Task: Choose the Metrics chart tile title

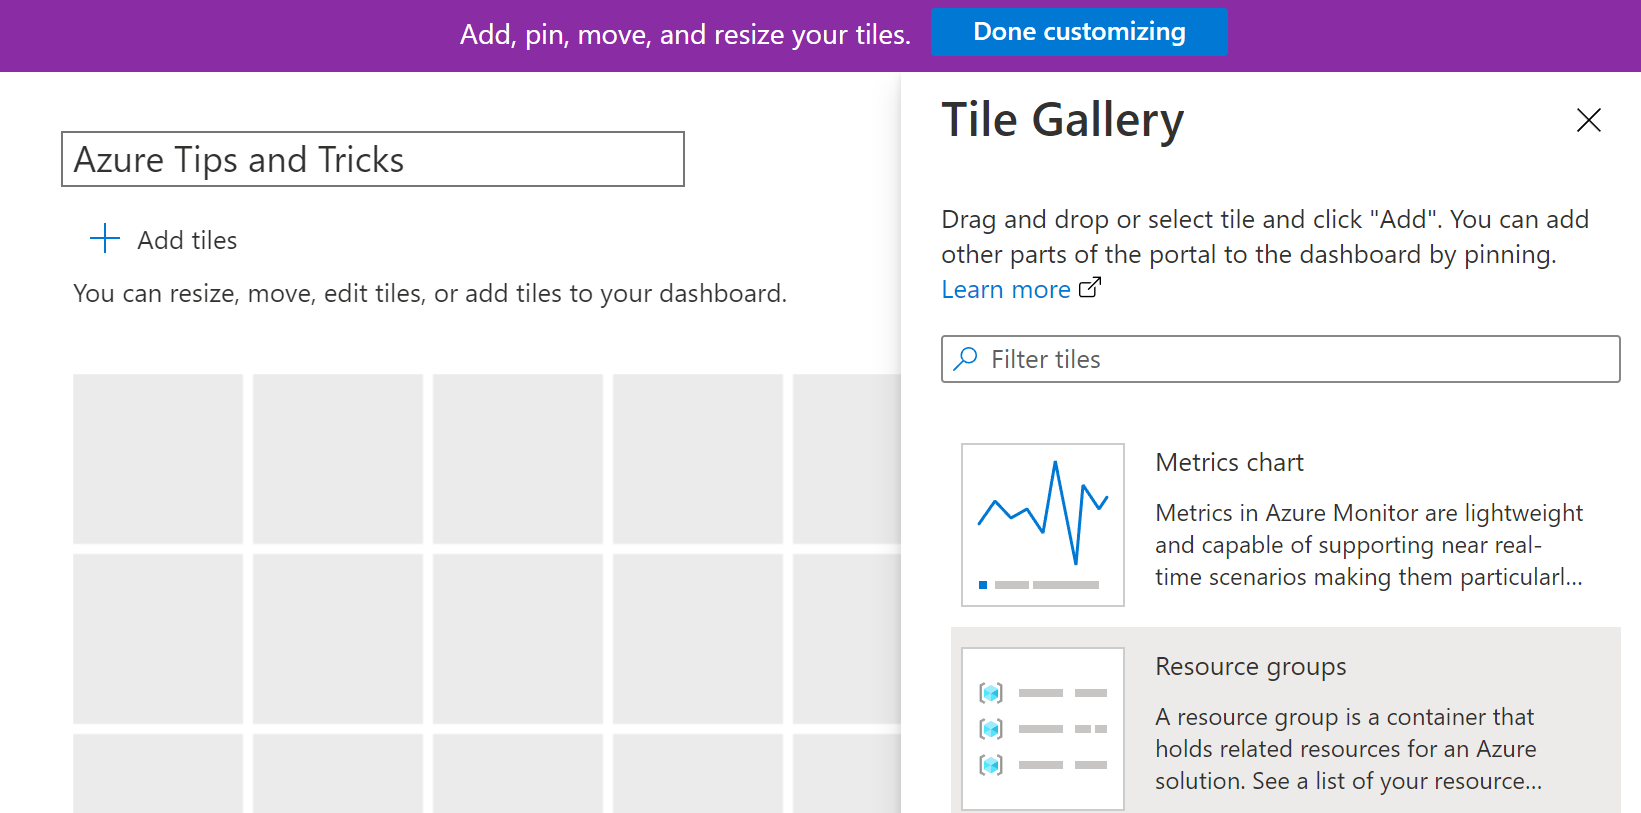Action: tap(1229, 462)
